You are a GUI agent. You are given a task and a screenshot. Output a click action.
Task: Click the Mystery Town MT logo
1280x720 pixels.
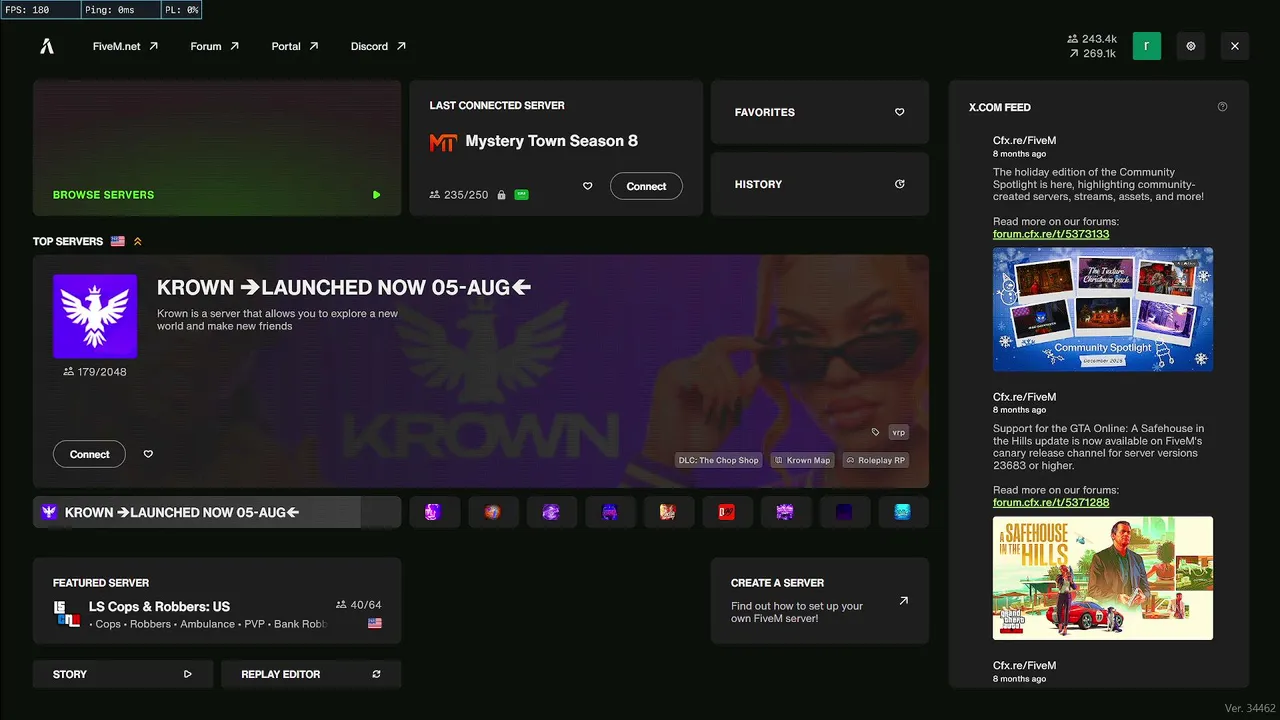click(443, 142)
